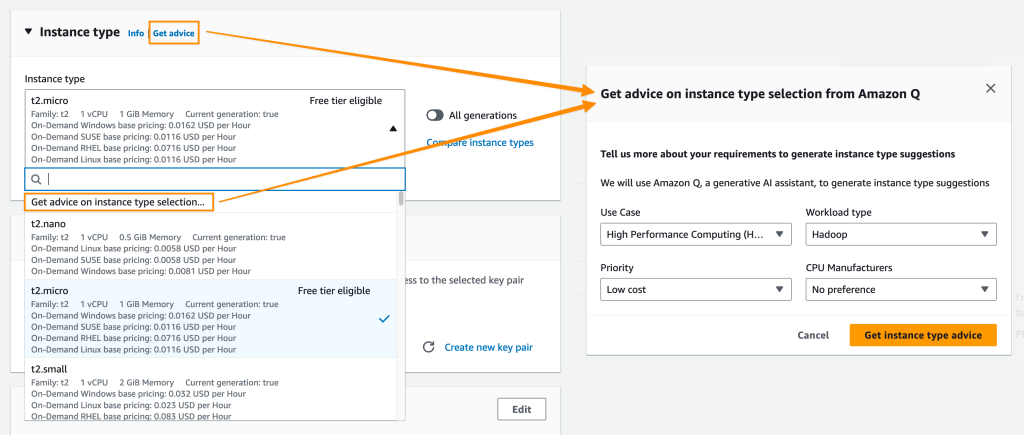Expand the Priority Low cost dropdown

(x=696, y=289)
